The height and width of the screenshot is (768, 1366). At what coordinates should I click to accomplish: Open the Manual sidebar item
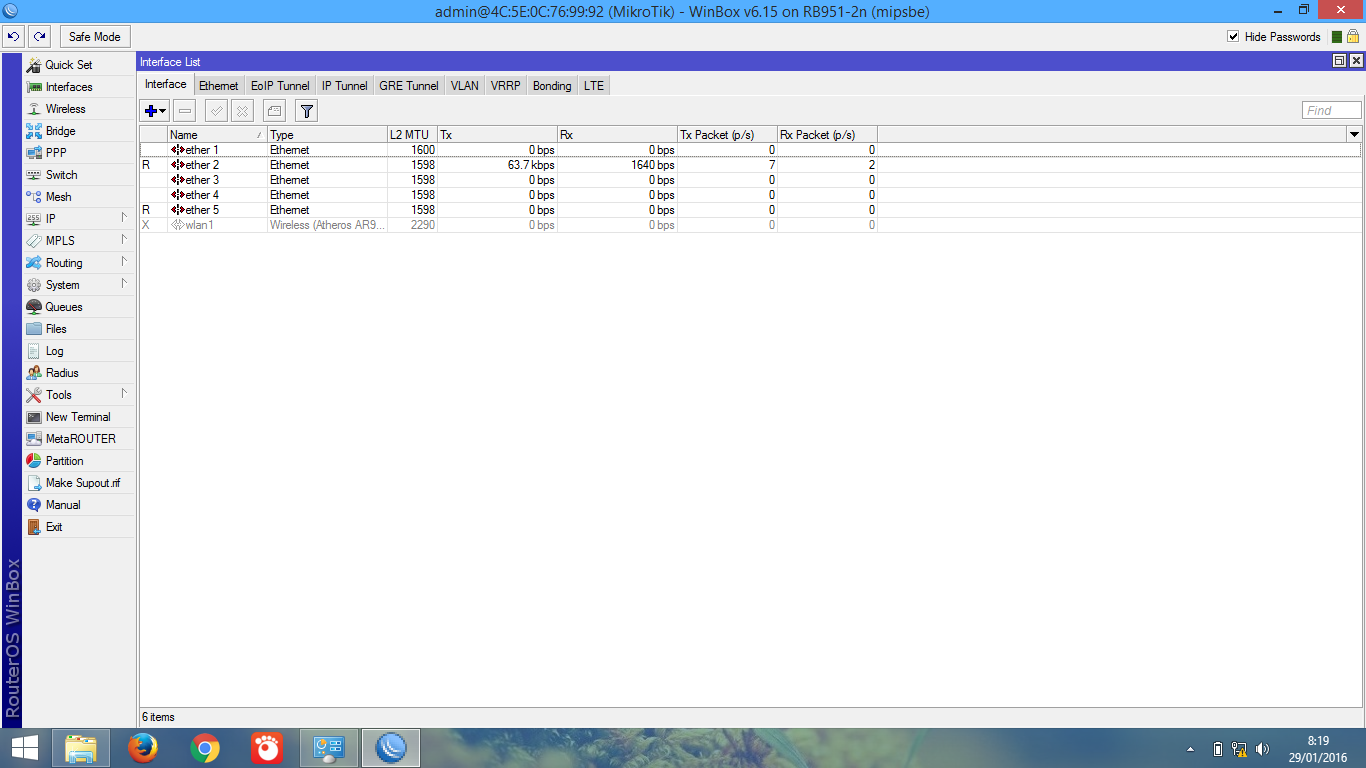point(79,505)
